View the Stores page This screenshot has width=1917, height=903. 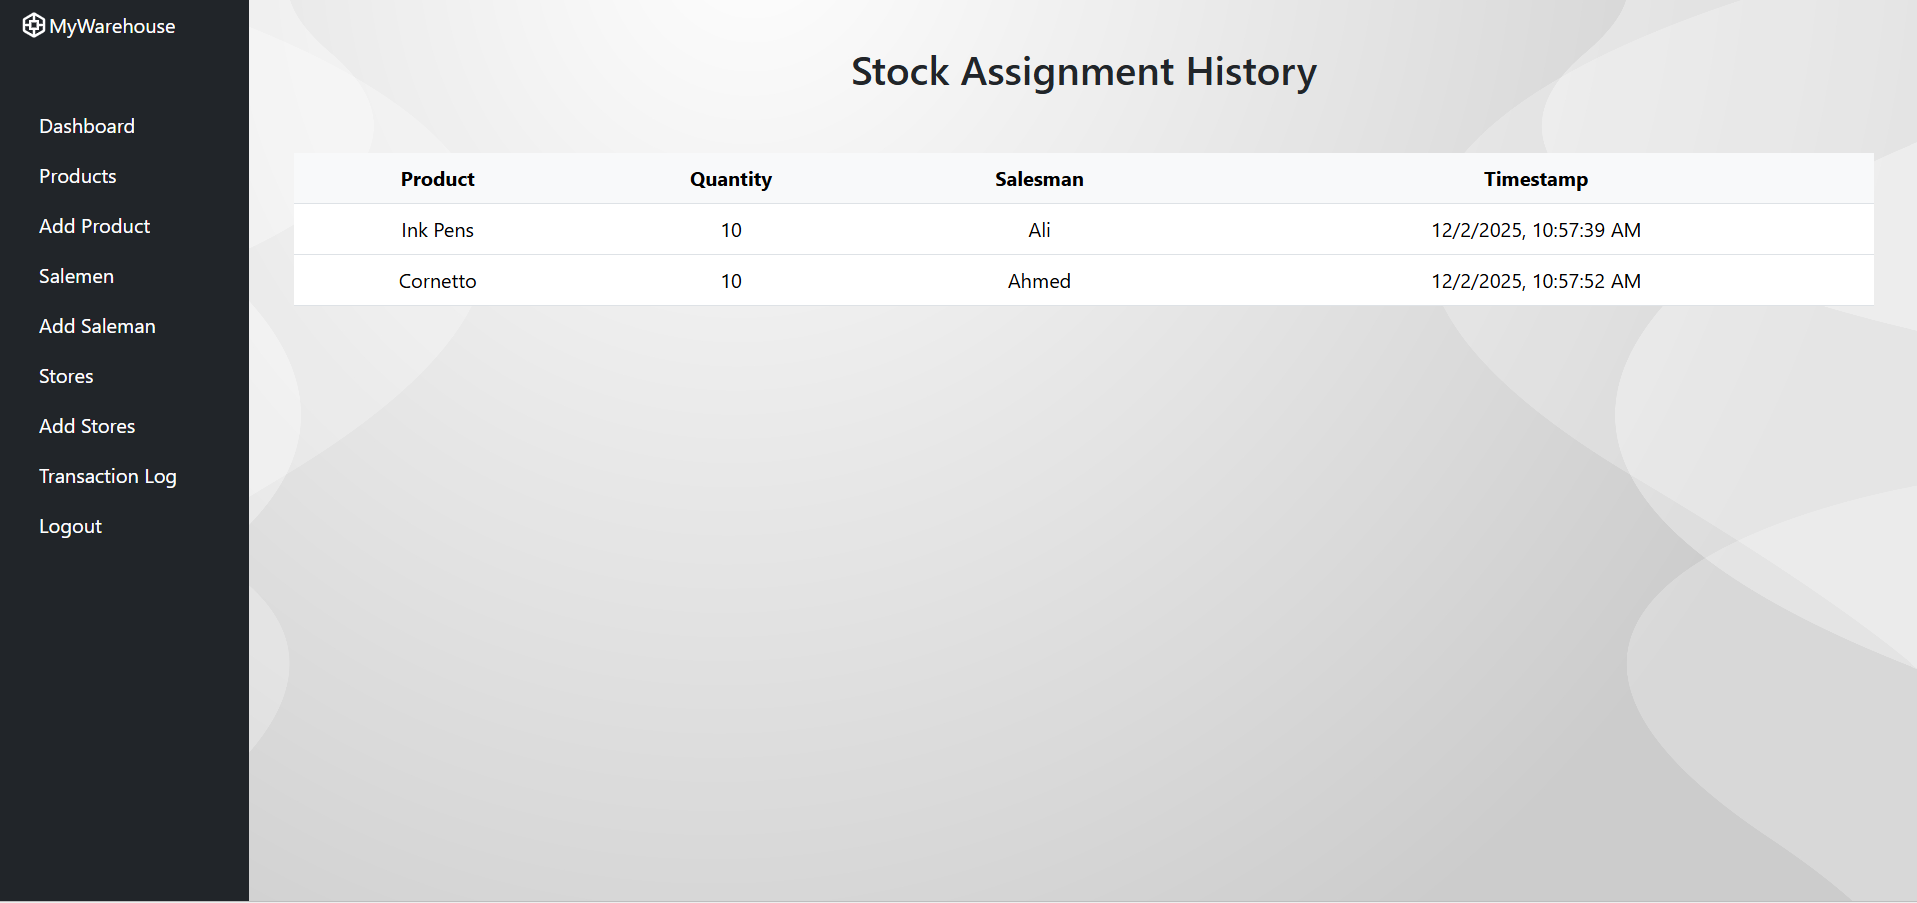pos(66,376)
